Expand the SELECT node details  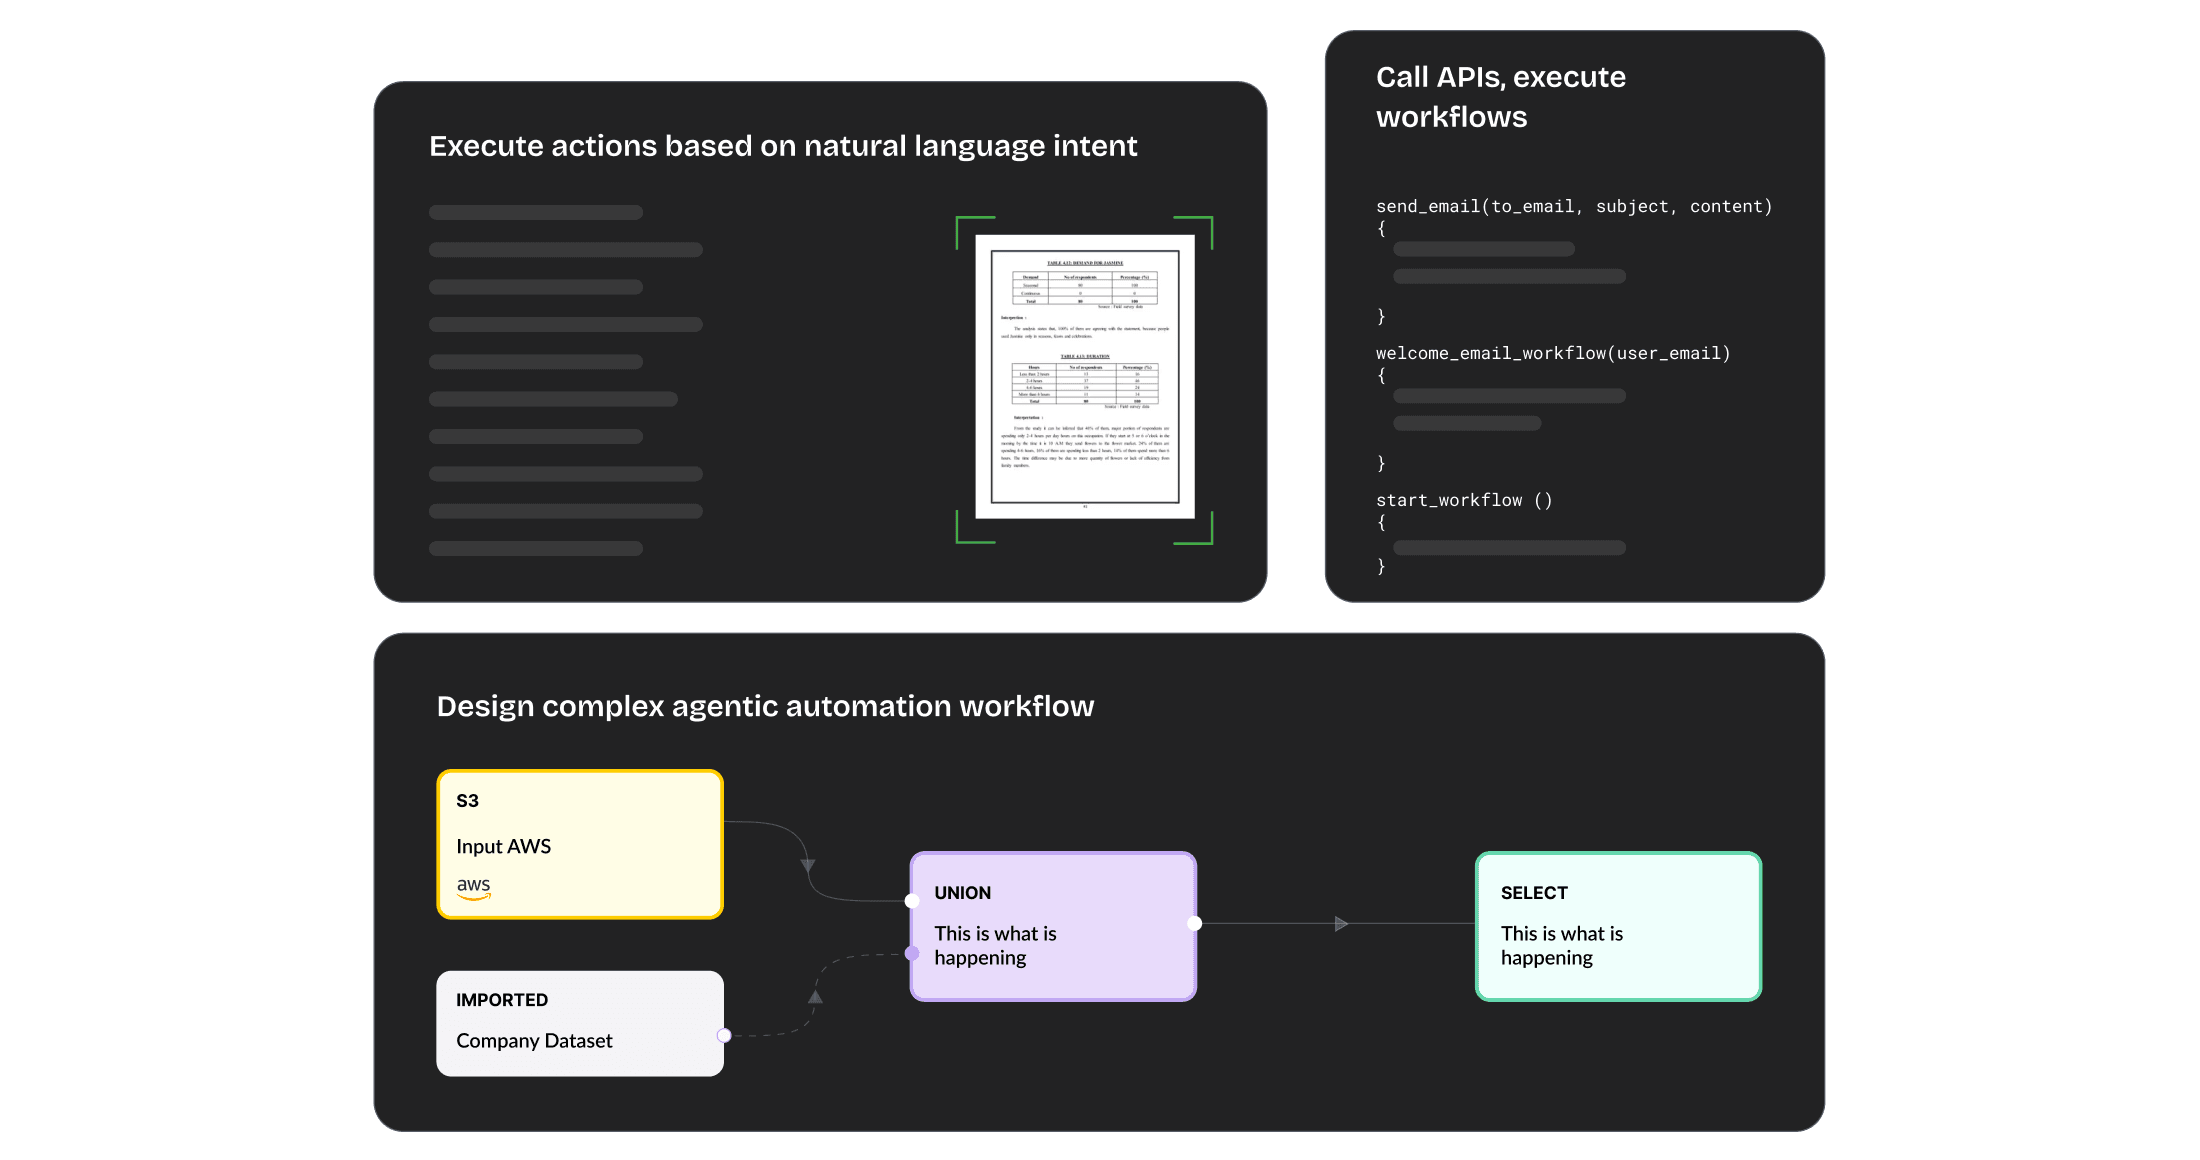click(1617, 925)
